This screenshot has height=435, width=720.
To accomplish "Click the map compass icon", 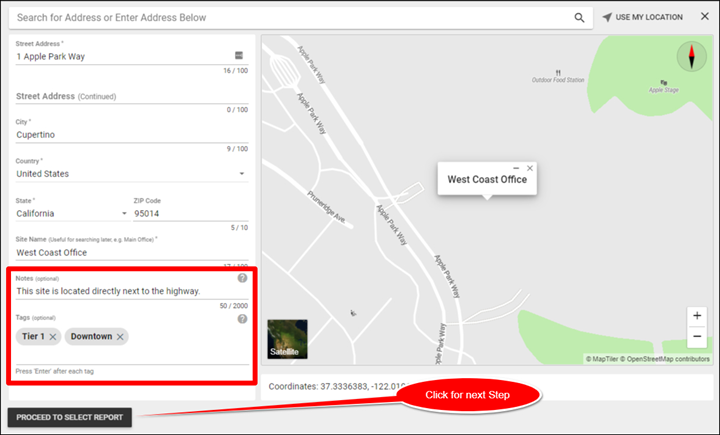I will (691, 57).
